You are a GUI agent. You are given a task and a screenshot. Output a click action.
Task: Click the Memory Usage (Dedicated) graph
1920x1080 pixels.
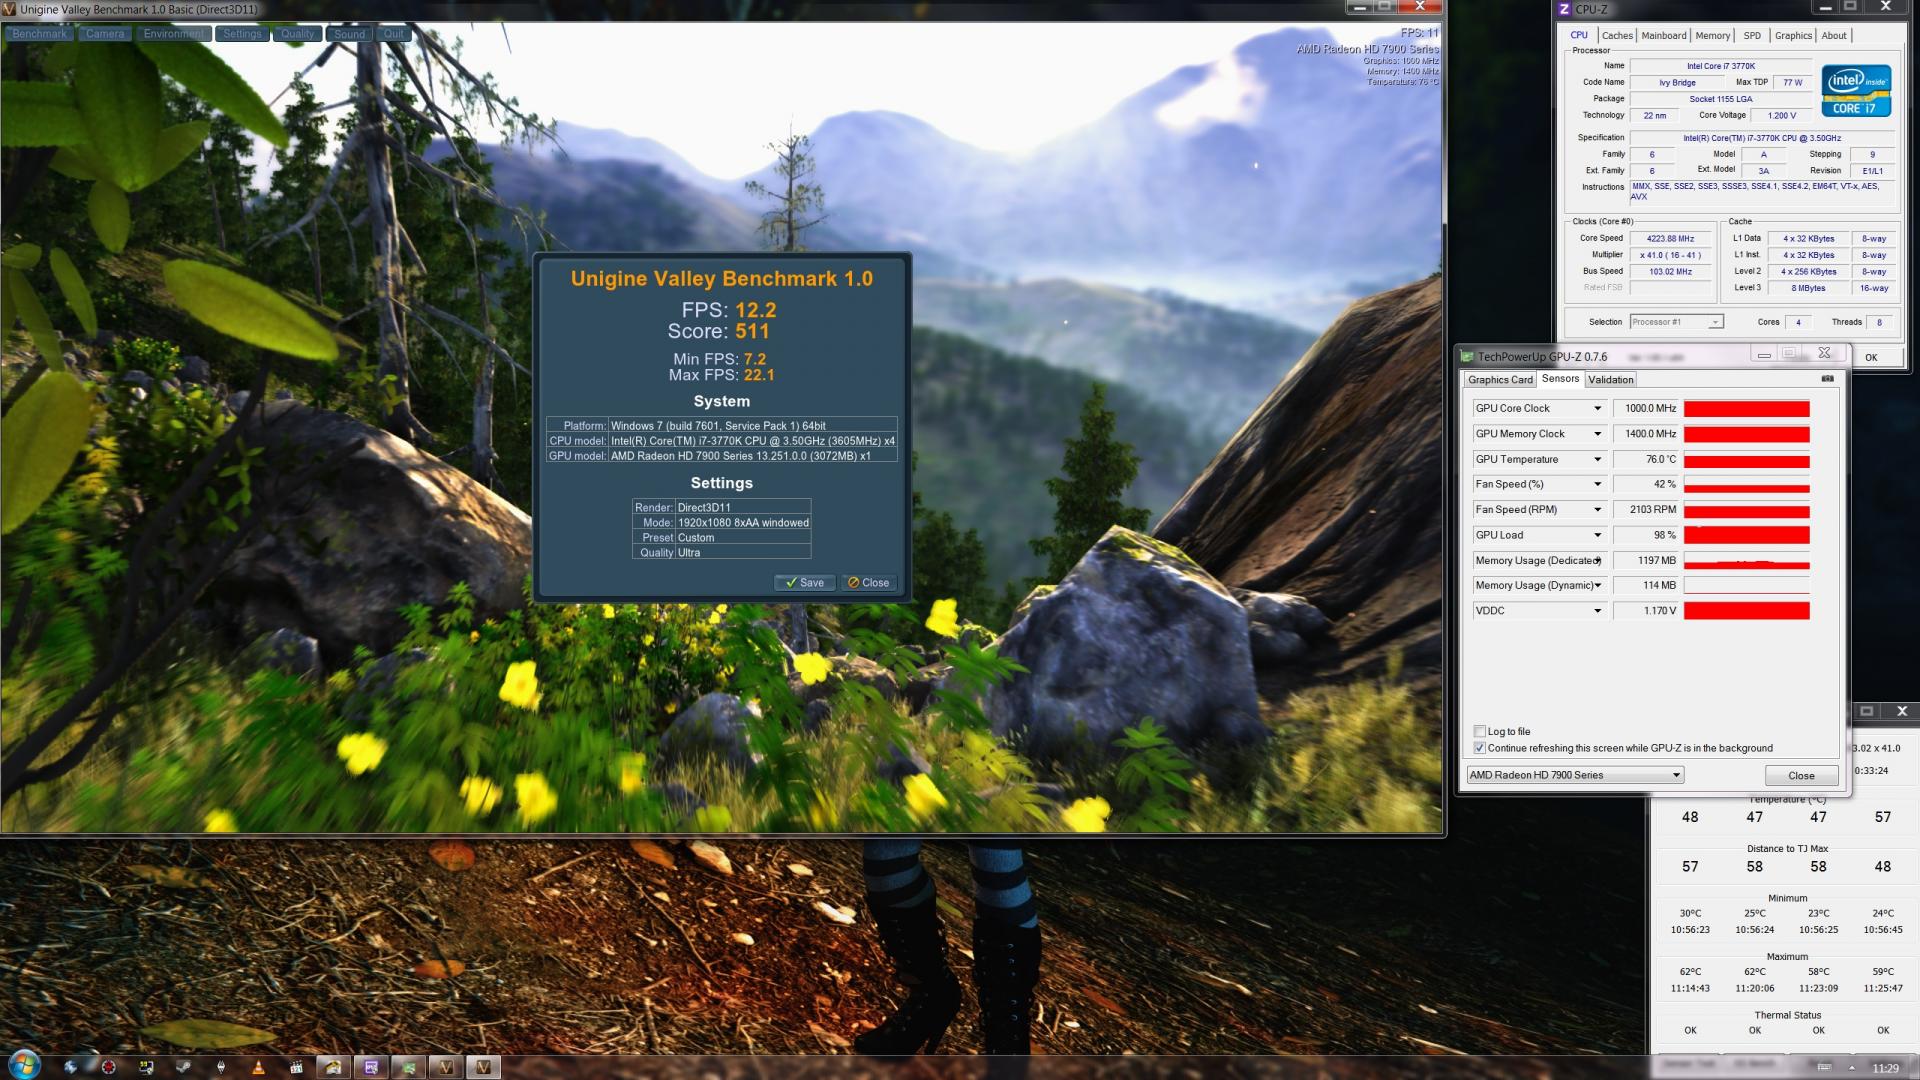[1747, 560]
